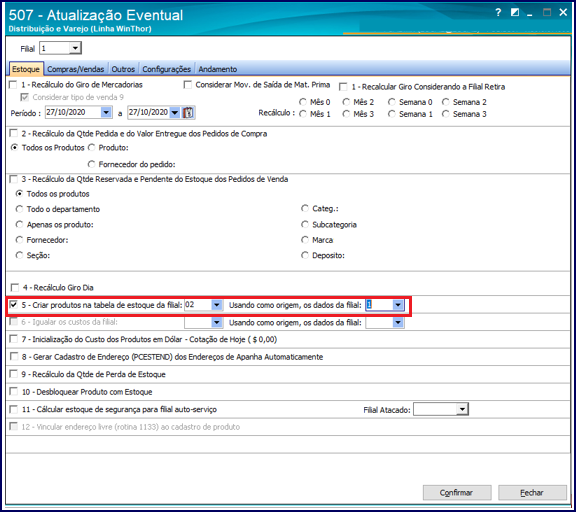Viewport: 576px width, 512px height.
Task: Expand option 6 origin filial dropdown
Action: (398, 322)
